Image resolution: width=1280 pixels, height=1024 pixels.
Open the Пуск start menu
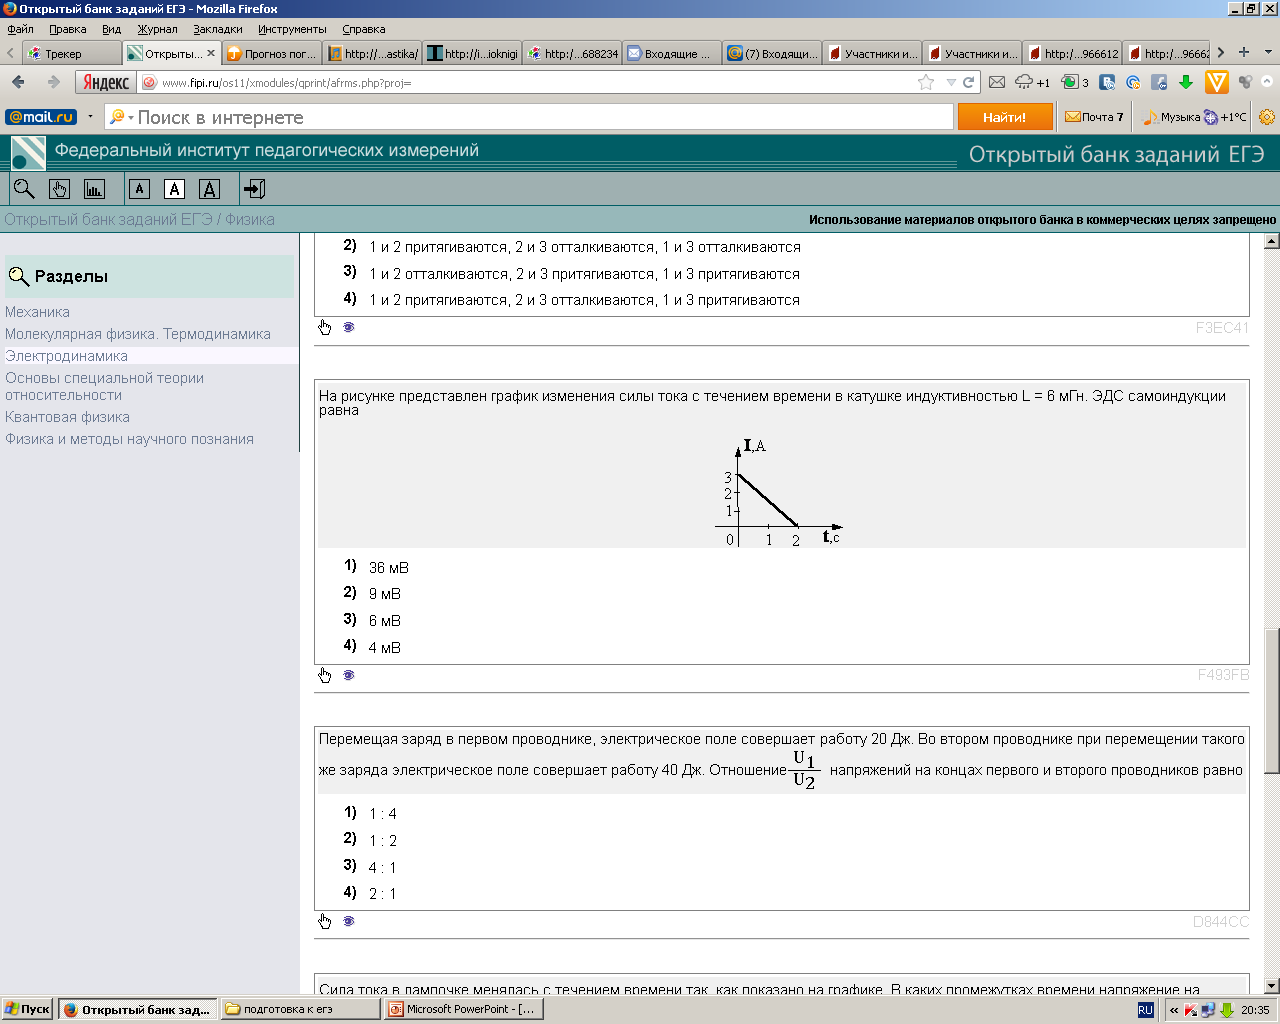(x=27, y=1009)
